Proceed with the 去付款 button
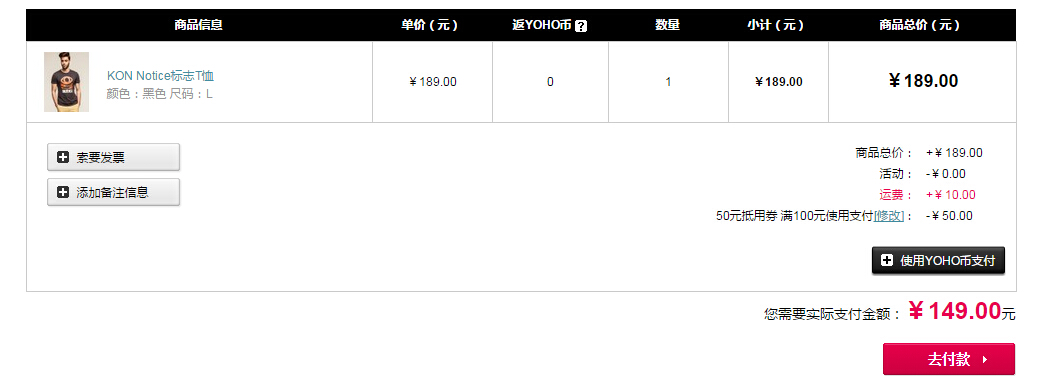 [x=949, y=359]
